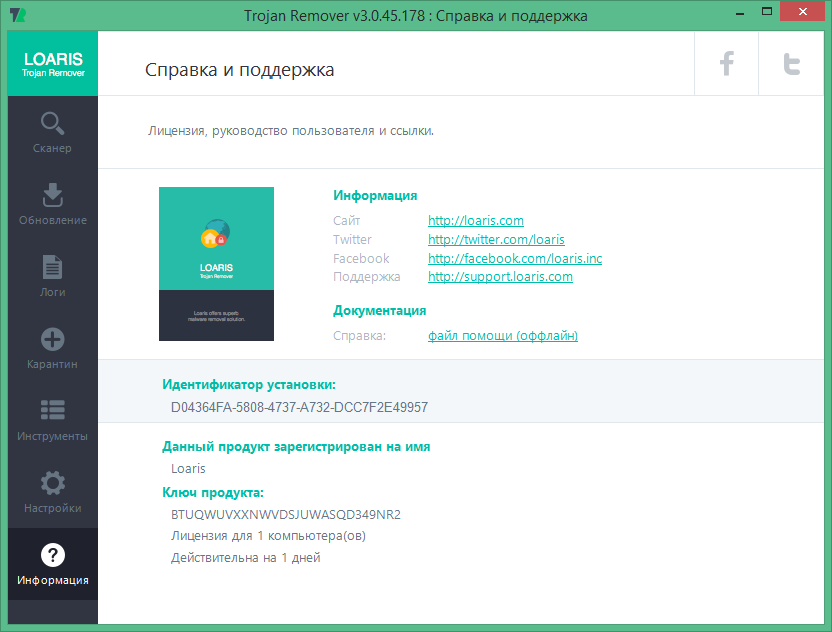Click the Сканер label in sidebar

(x=52, y=148)
